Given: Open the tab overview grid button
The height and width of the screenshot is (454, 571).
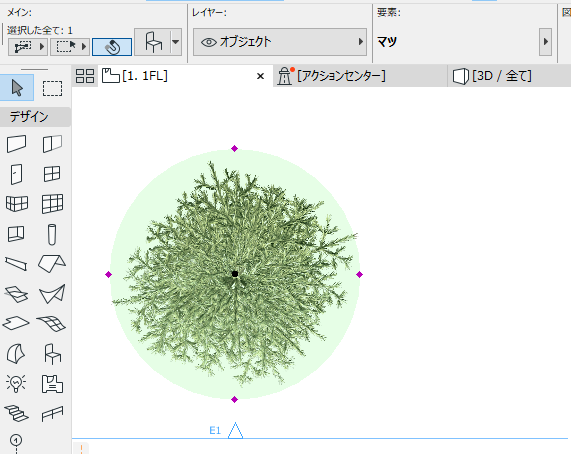Looking at the screenshot, I should pos(85,76).
